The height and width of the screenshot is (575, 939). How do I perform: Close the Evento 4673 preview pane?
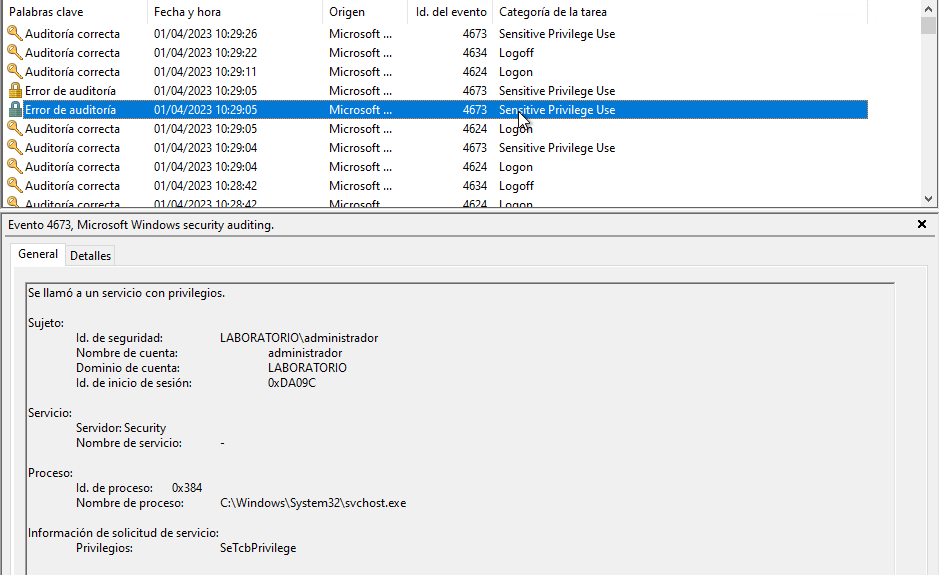coord(922,225)
